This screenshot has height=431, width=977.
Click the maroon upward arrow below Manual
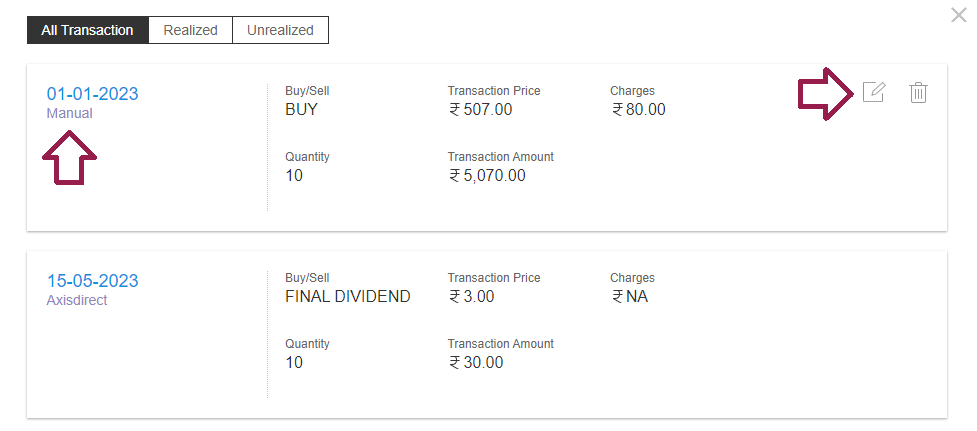tap(69, 158)
